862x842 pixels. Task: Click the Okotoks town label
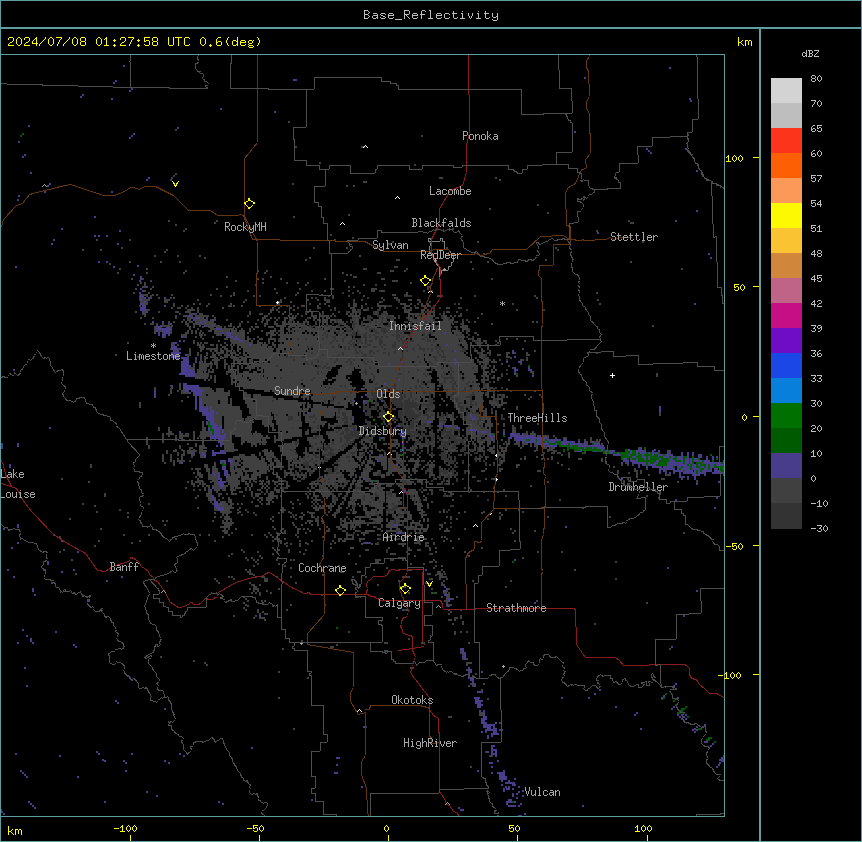tap(412, 700)
